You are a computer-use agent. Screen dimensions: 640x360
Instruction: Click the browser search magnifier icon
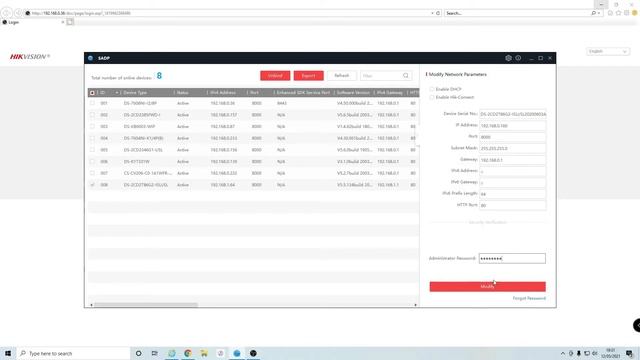(593, 13)
